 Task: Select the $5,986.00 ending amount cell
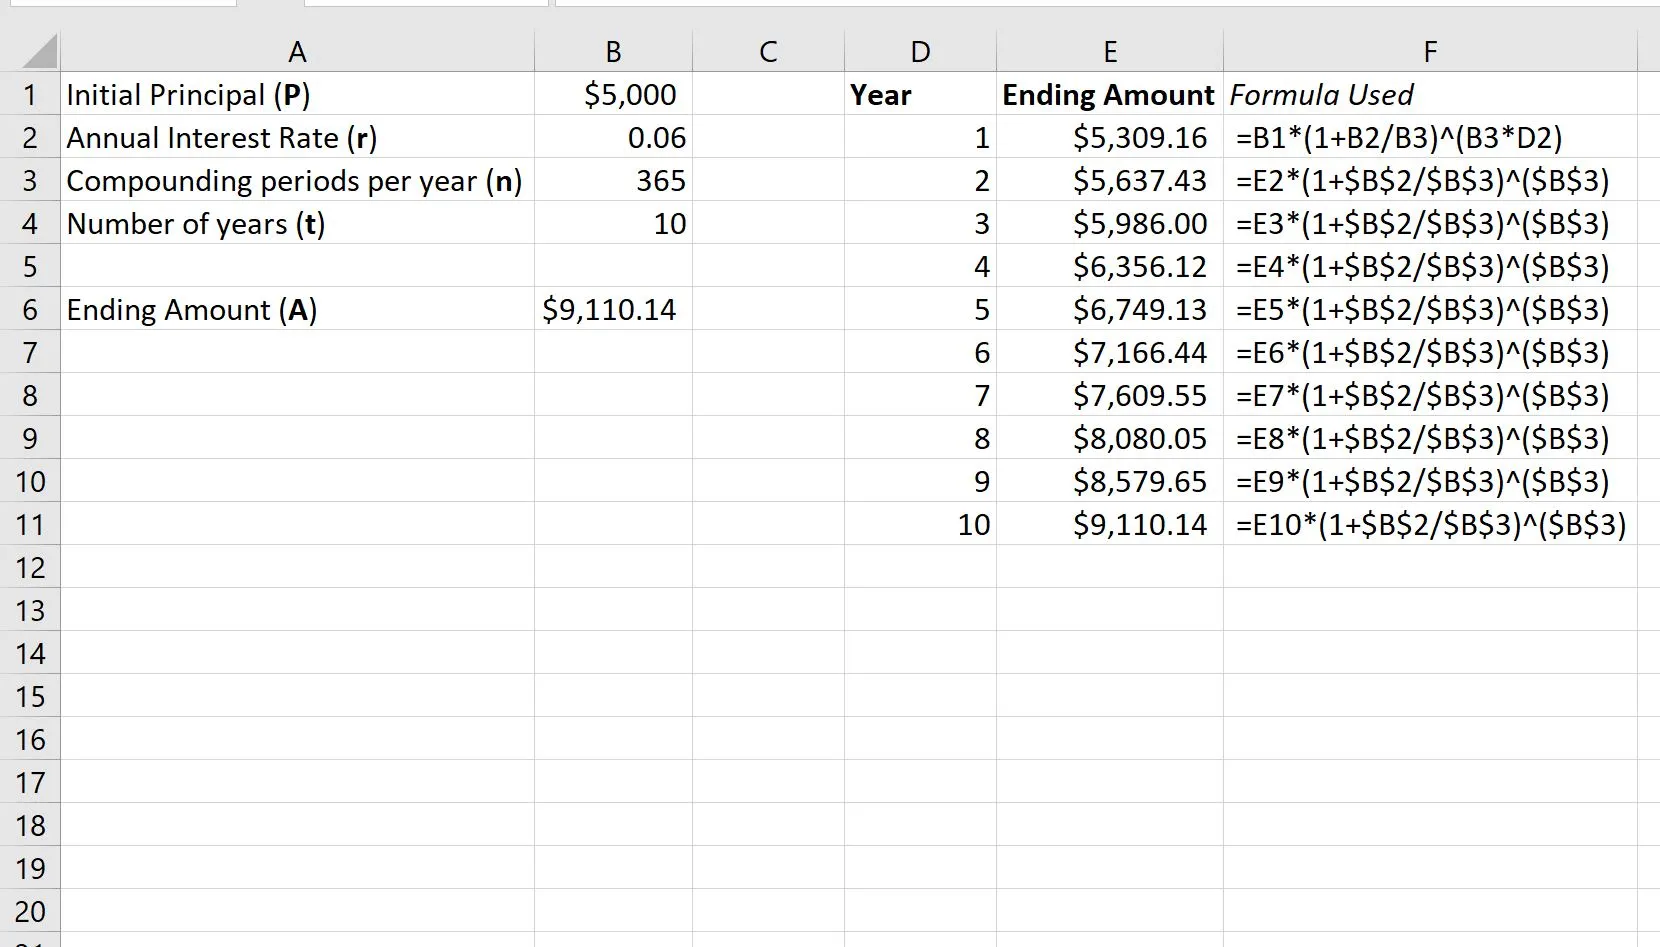pyautogui.click(x=1110, y=223)
